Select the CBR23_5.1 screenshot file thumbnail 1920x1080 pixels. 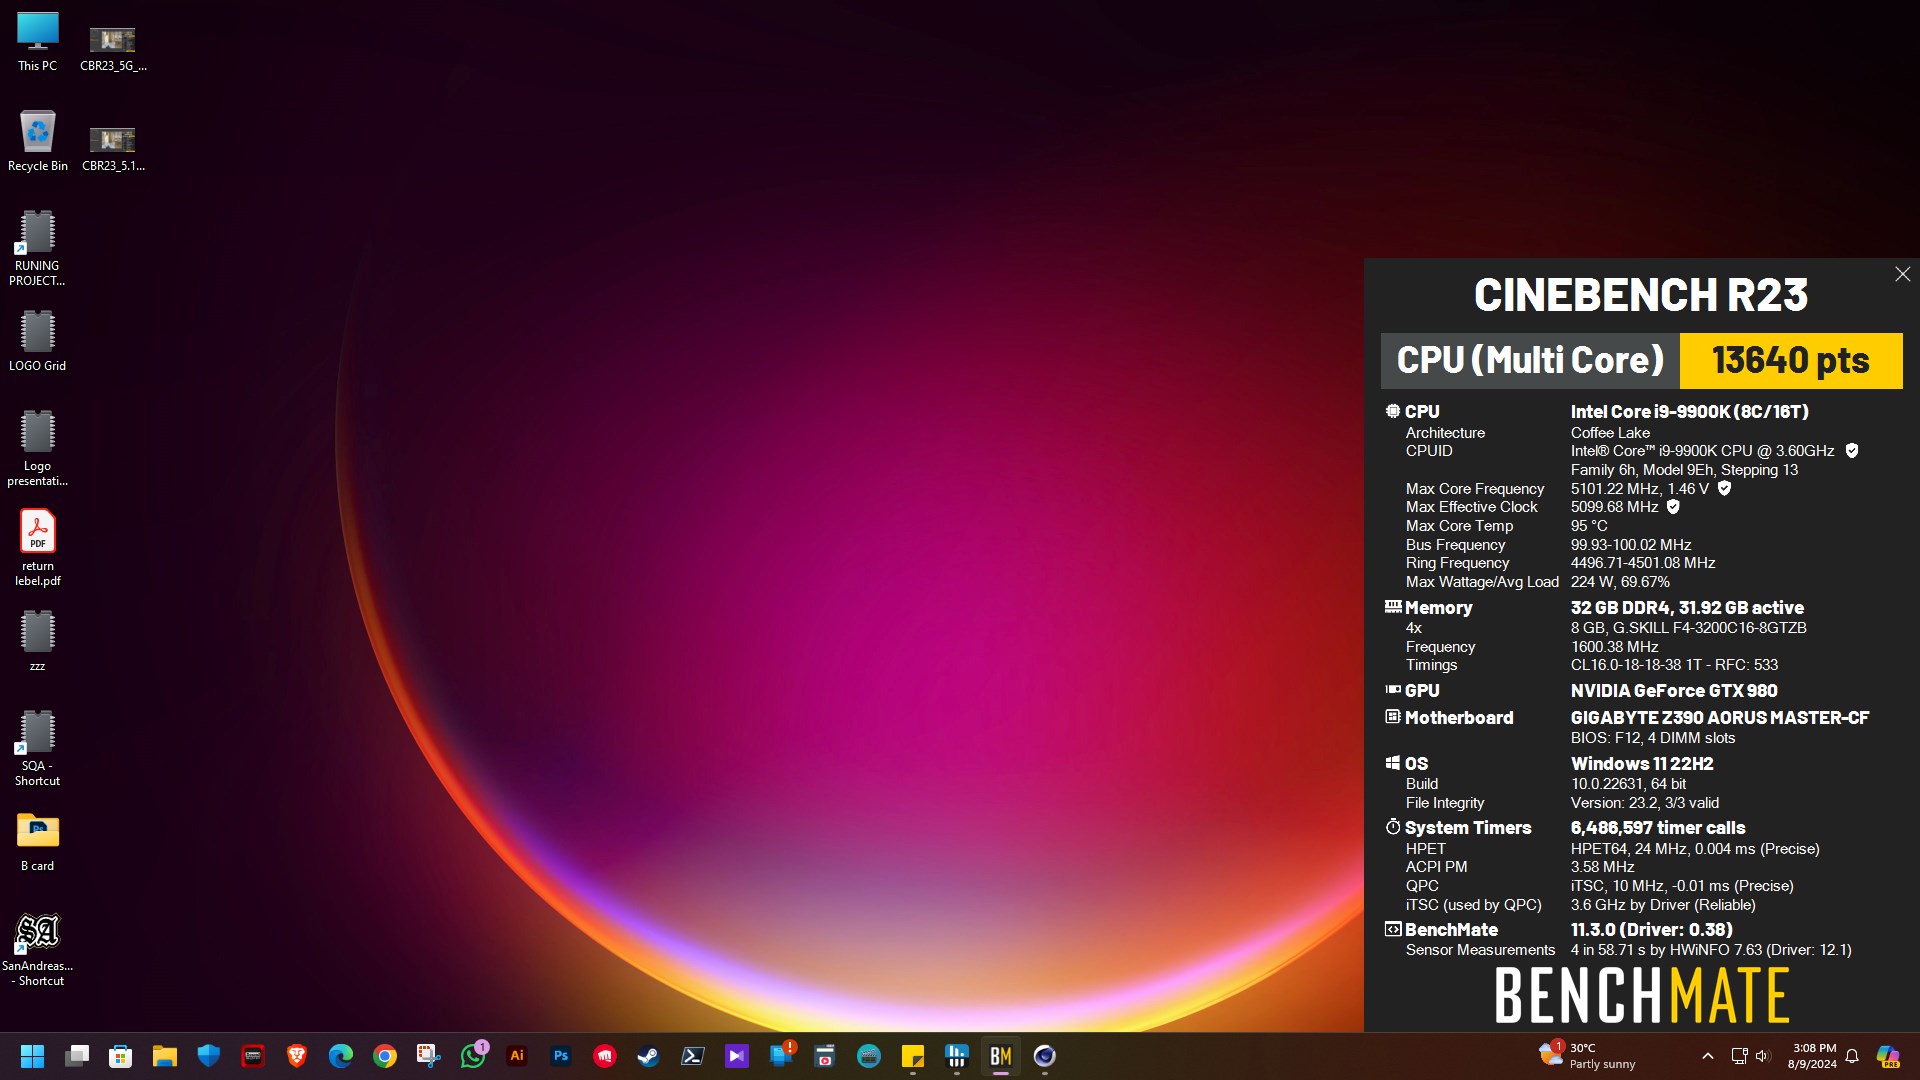click(x=113, y=148)
